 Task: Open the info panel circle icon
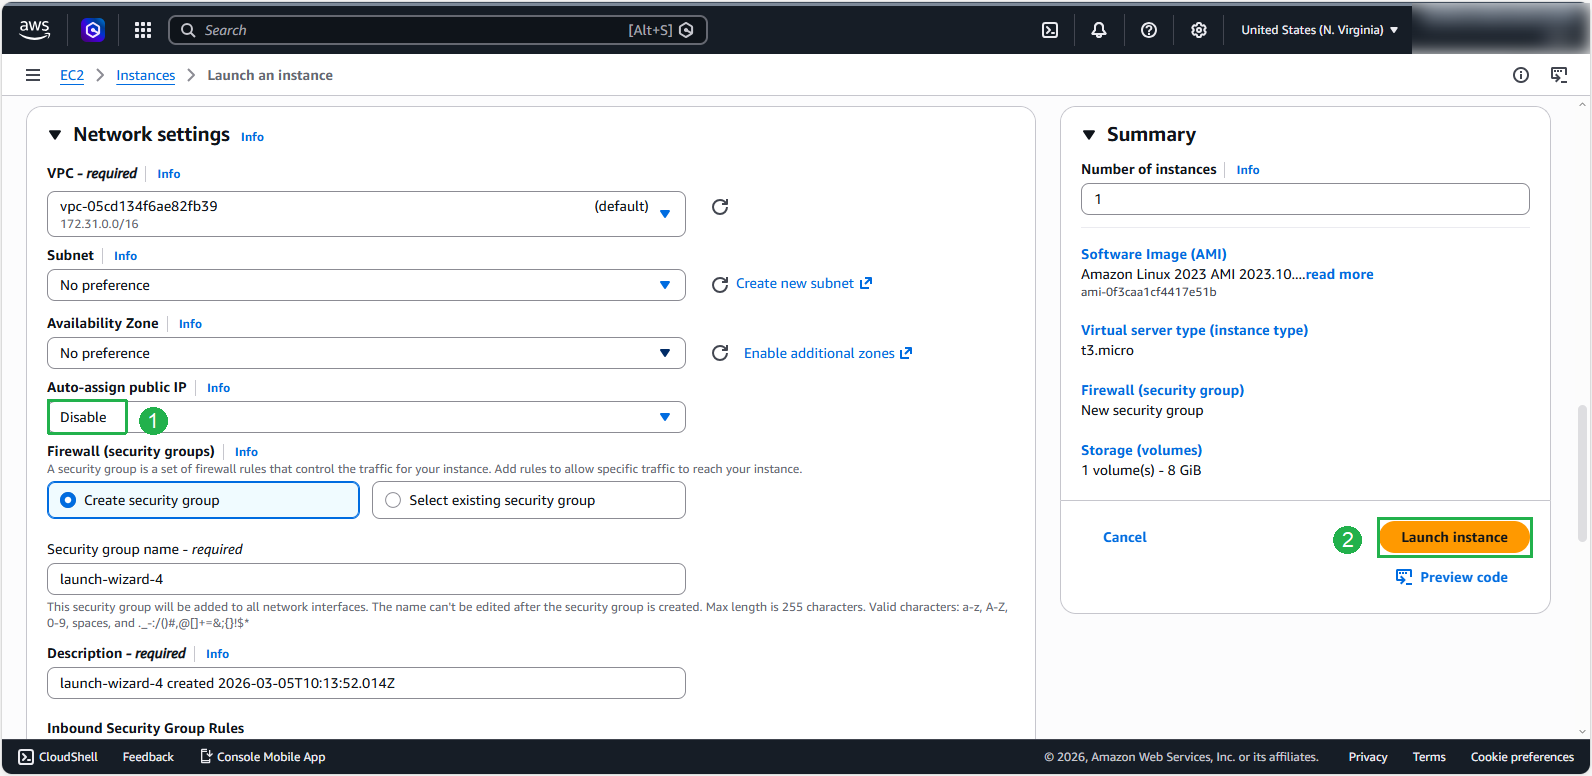coord(1521,75)
